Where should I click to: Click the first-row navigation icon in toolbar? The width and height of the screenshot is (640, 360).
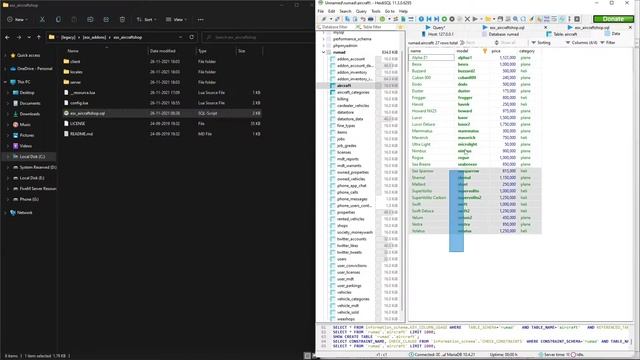[429, 19]
